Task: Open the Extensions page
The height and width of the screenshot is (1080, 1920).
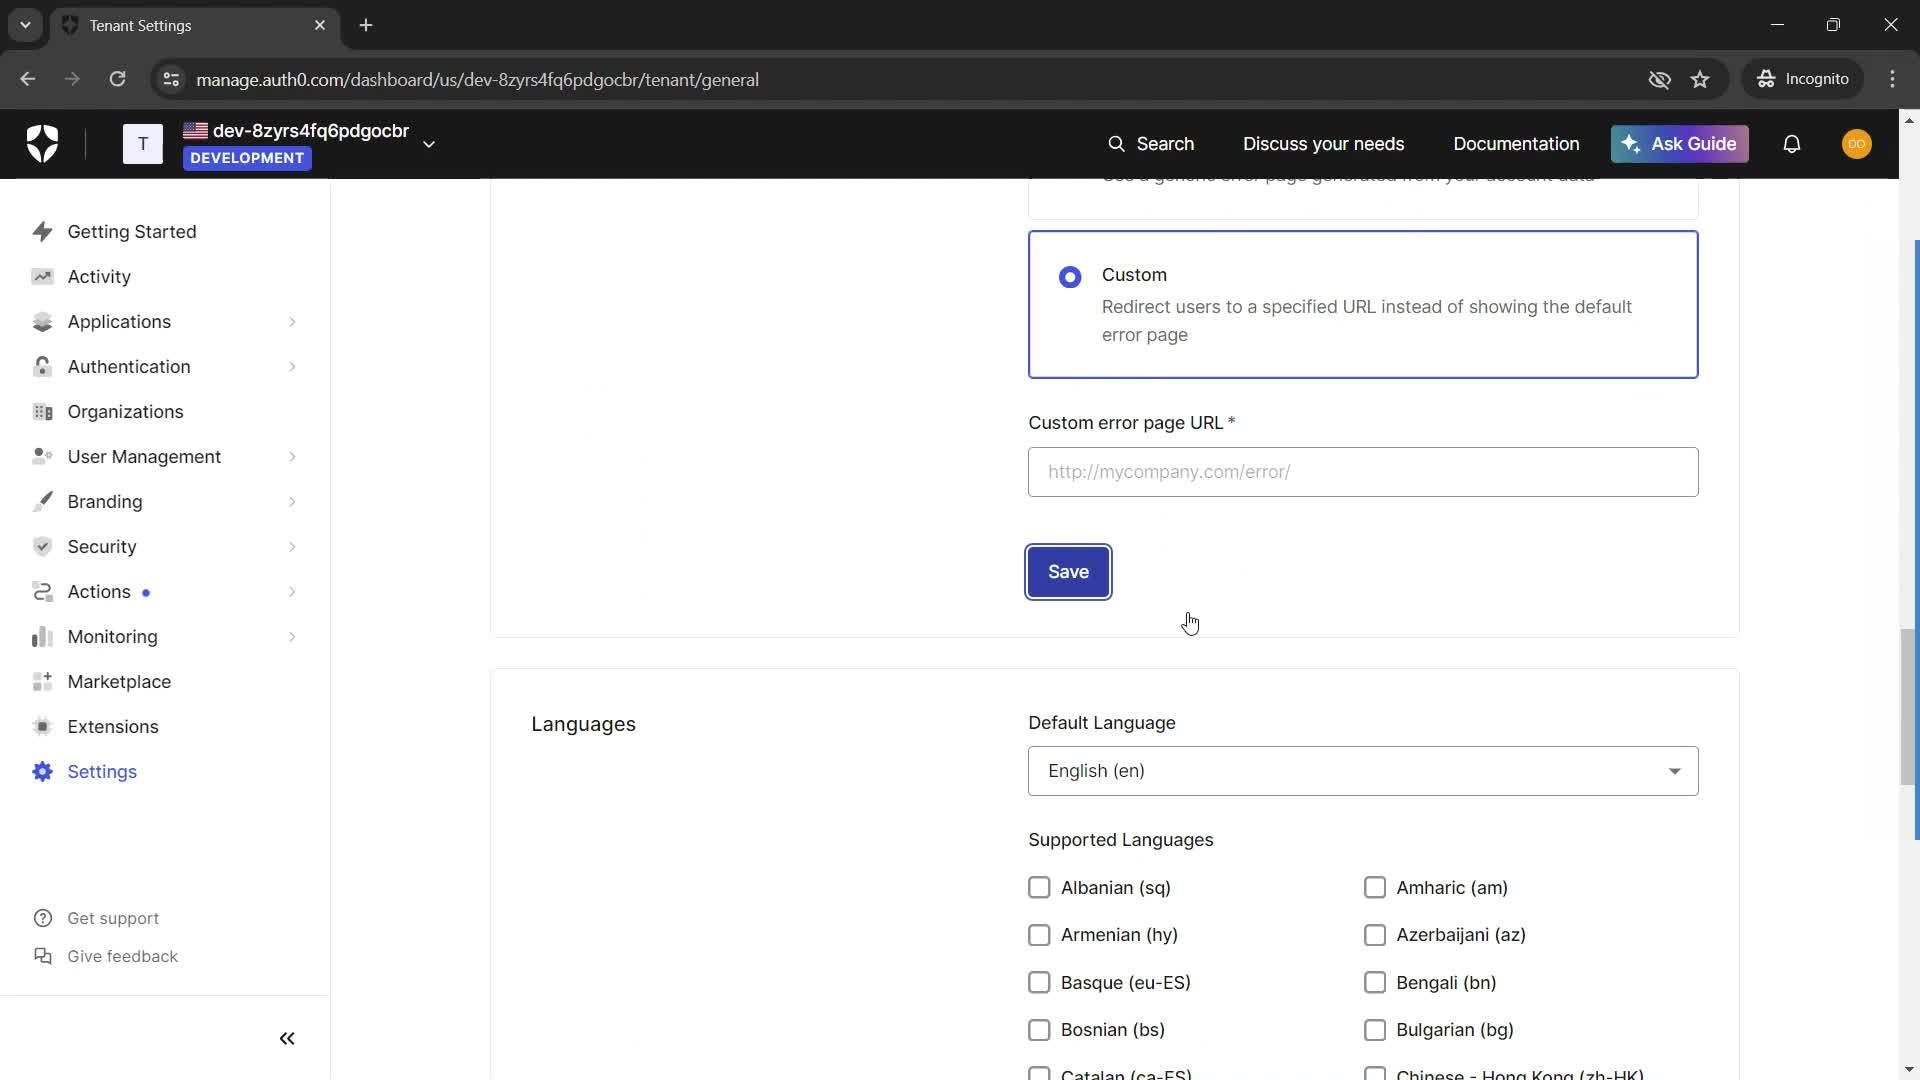Action: point(113,727)
